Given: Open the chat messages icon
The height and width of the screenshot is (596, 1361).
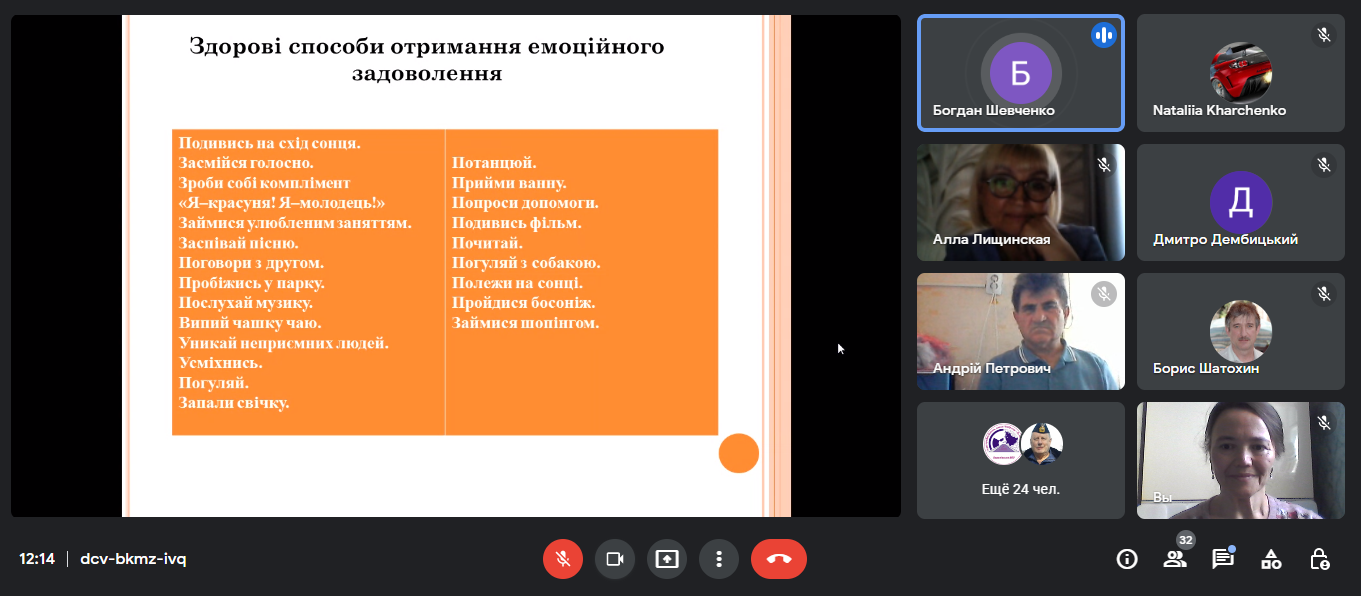Looking at the screenshot, I should tap(1222, 559).
